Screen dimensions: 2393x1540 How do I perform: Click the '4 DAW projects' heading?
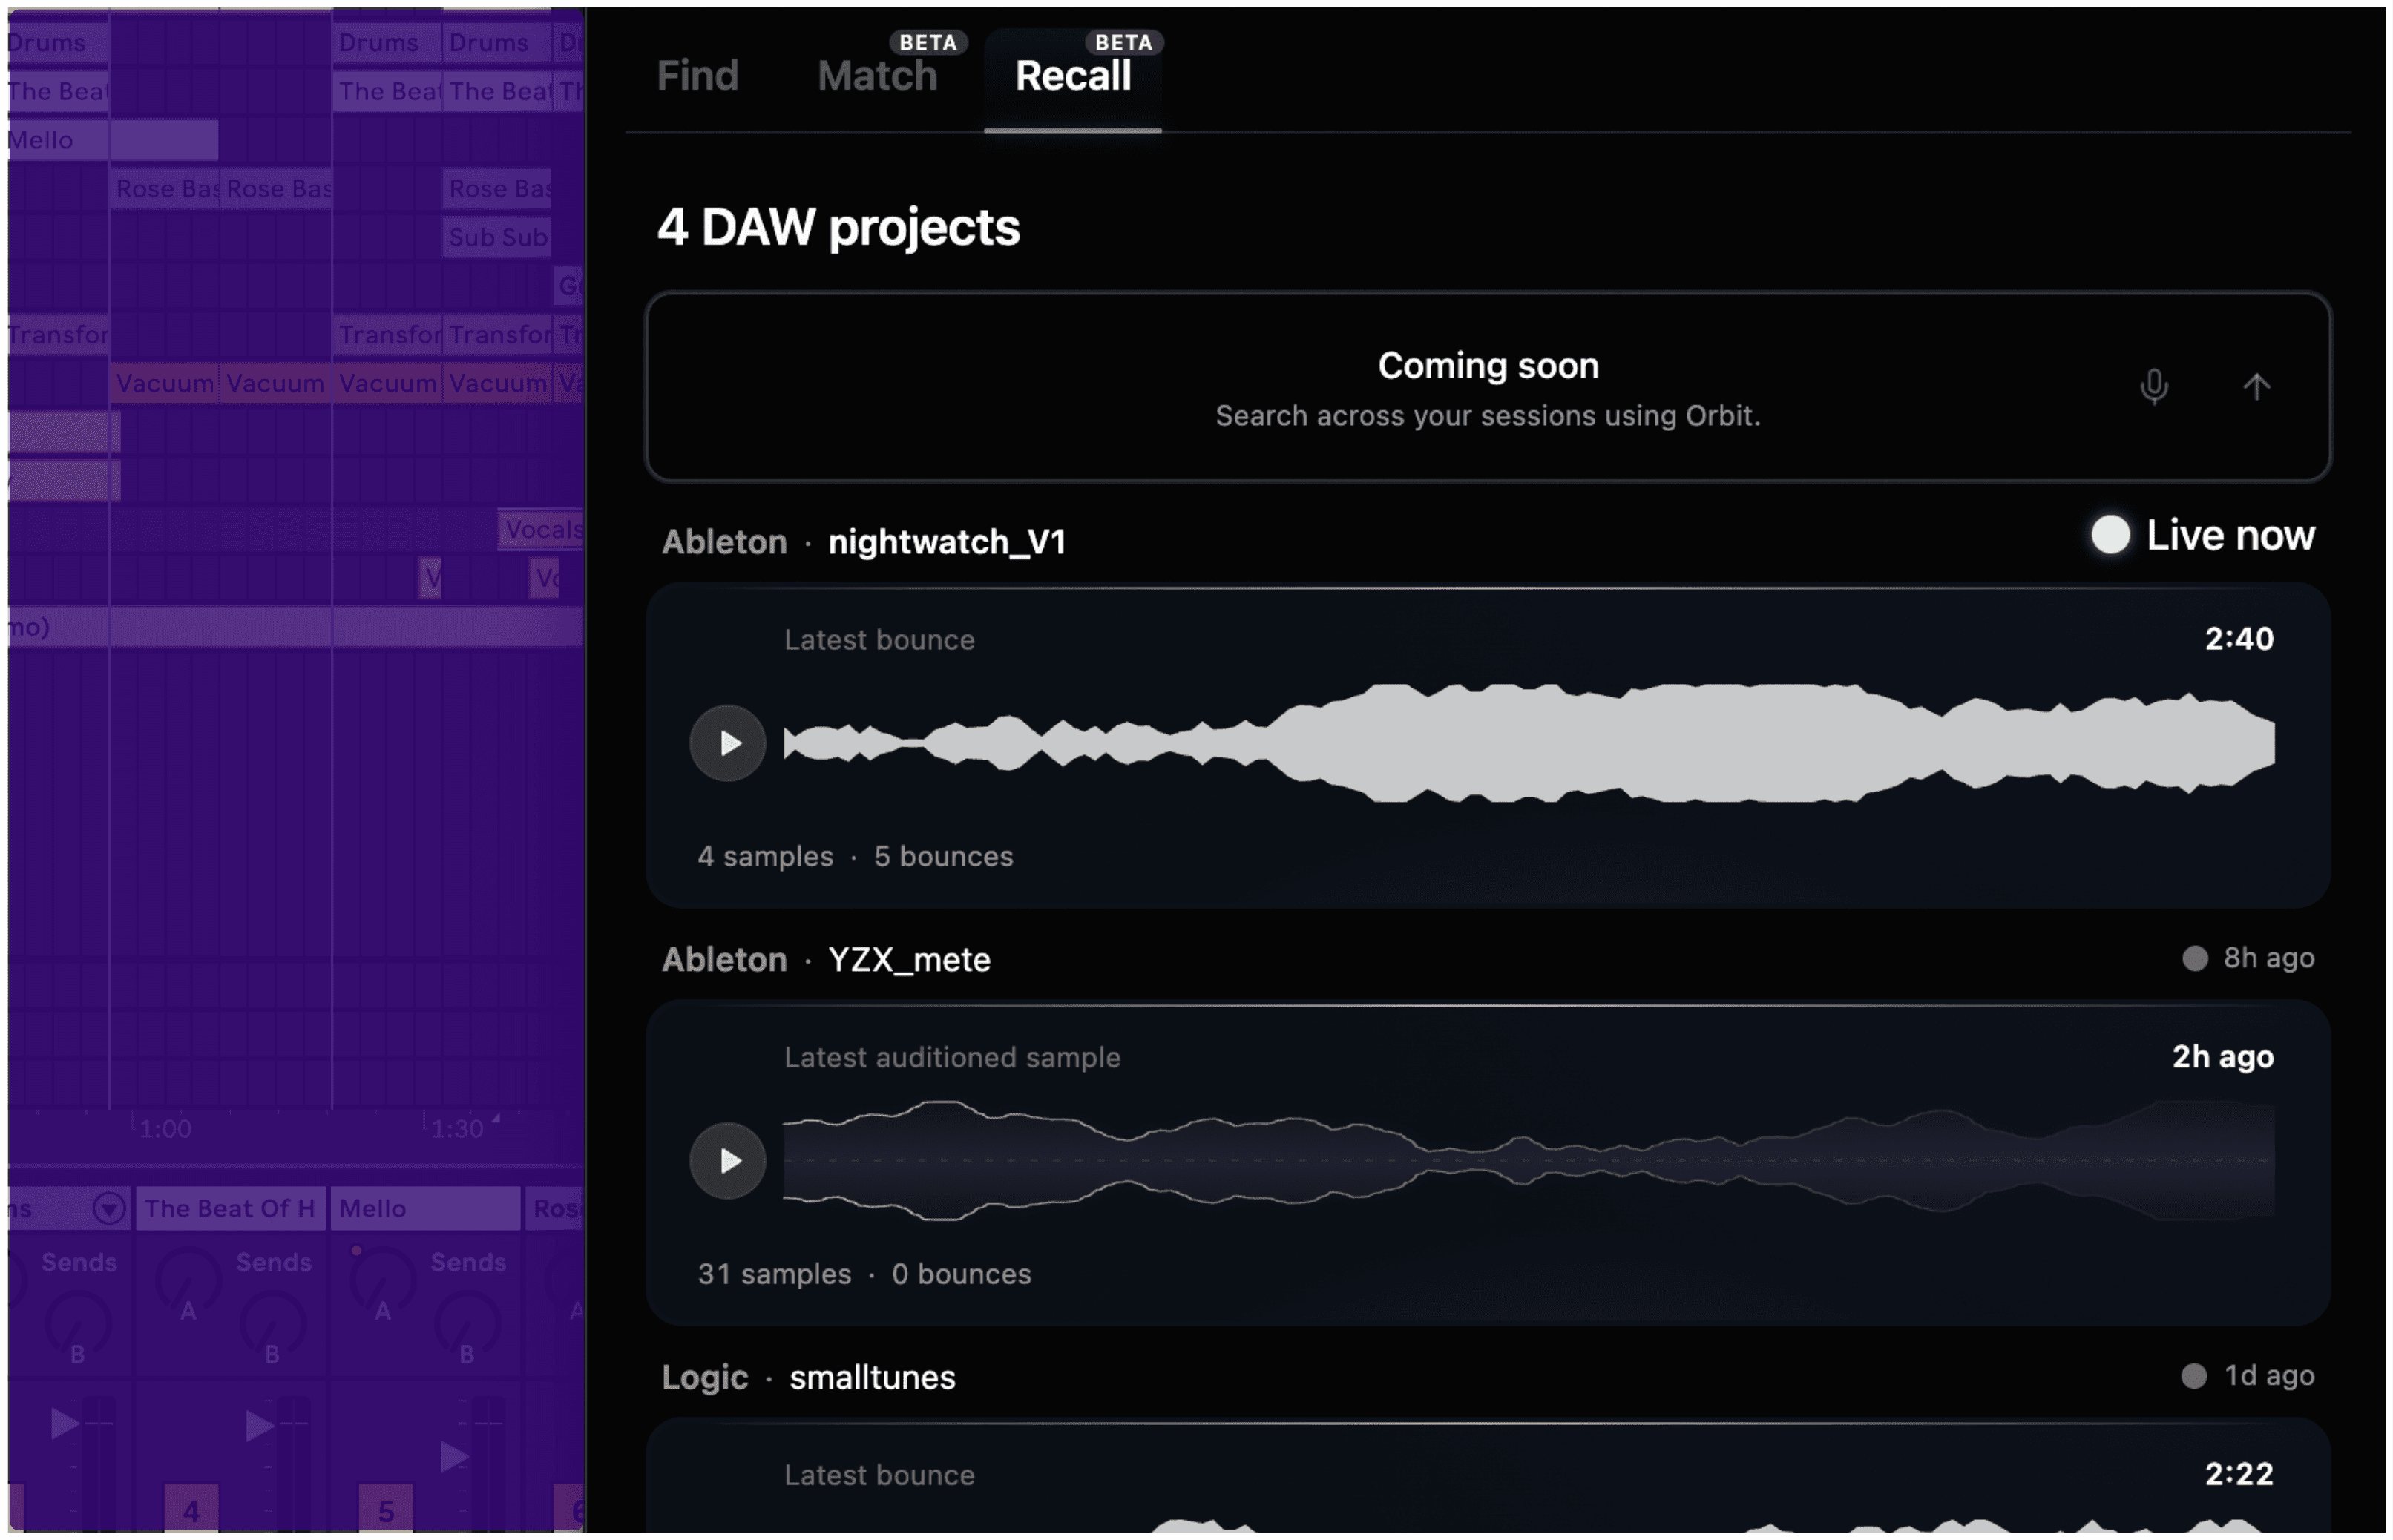838,228
